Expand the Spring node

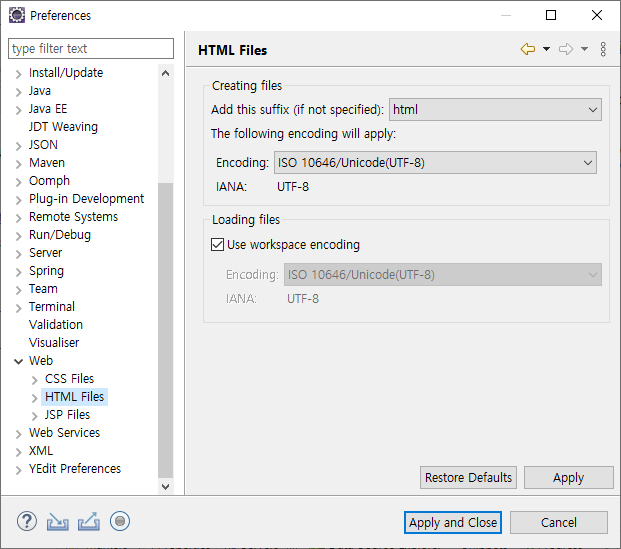coord(18,272)
